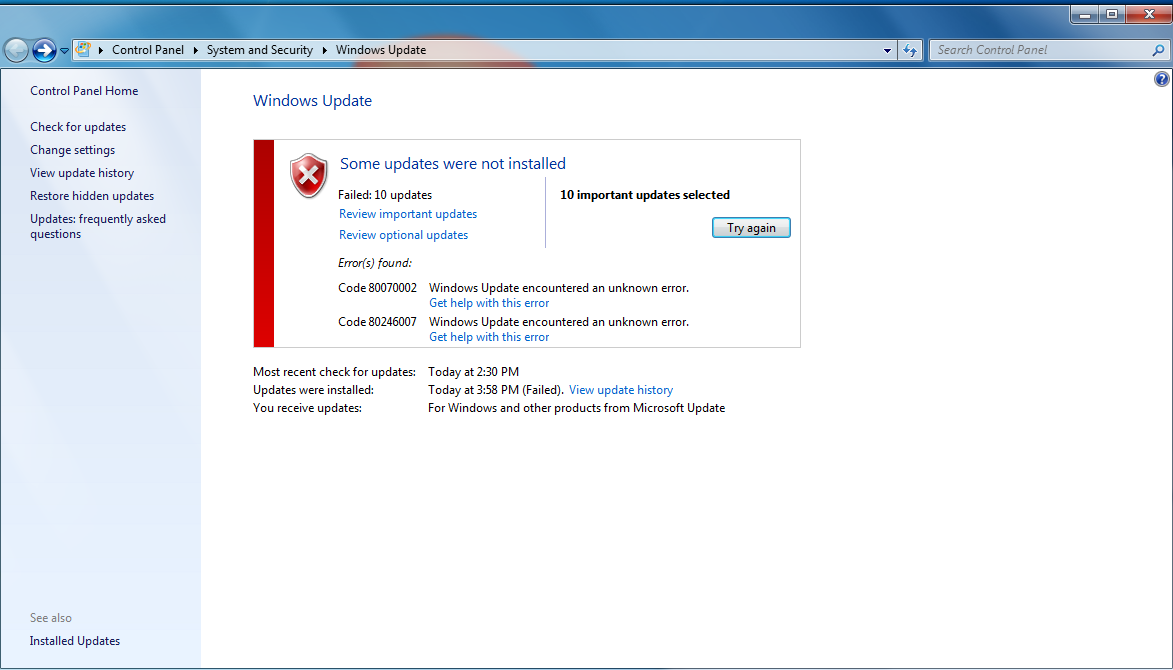This screenshot has height=670, width=1173.
Task: Click '10 important updates selected' text
Action: tap(645, 194)
